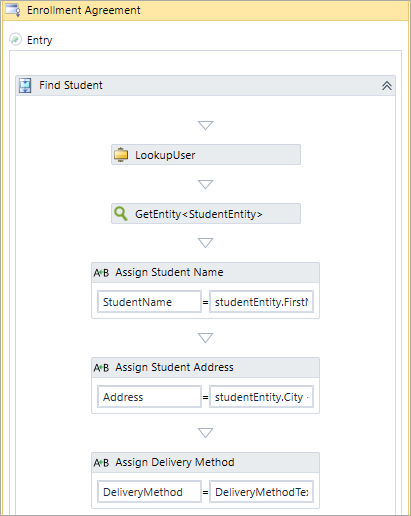The width and height of the screenshot is (411, 516).
Task: Click the GetEntity magnifier icon
Action: (x=121, y=214)
